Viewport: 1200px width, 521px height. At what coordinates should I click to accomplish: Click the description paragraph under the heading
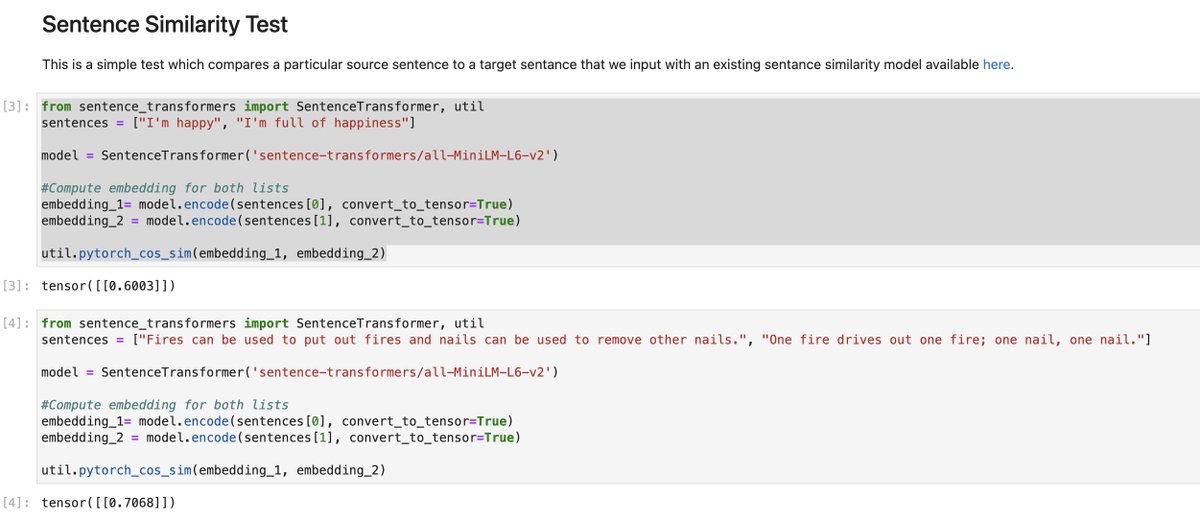[528, 65]
